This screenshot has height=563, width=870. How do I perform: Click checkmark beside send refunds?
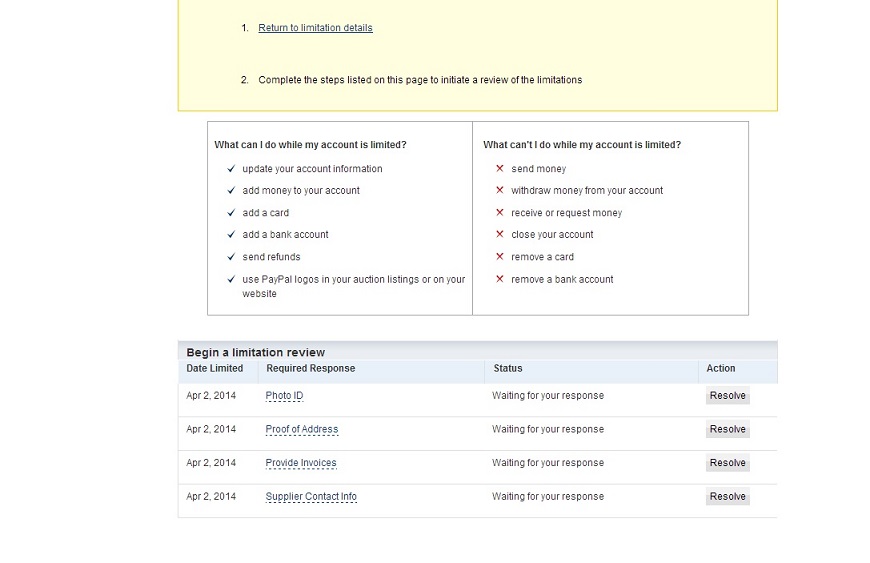coord(231,257)
